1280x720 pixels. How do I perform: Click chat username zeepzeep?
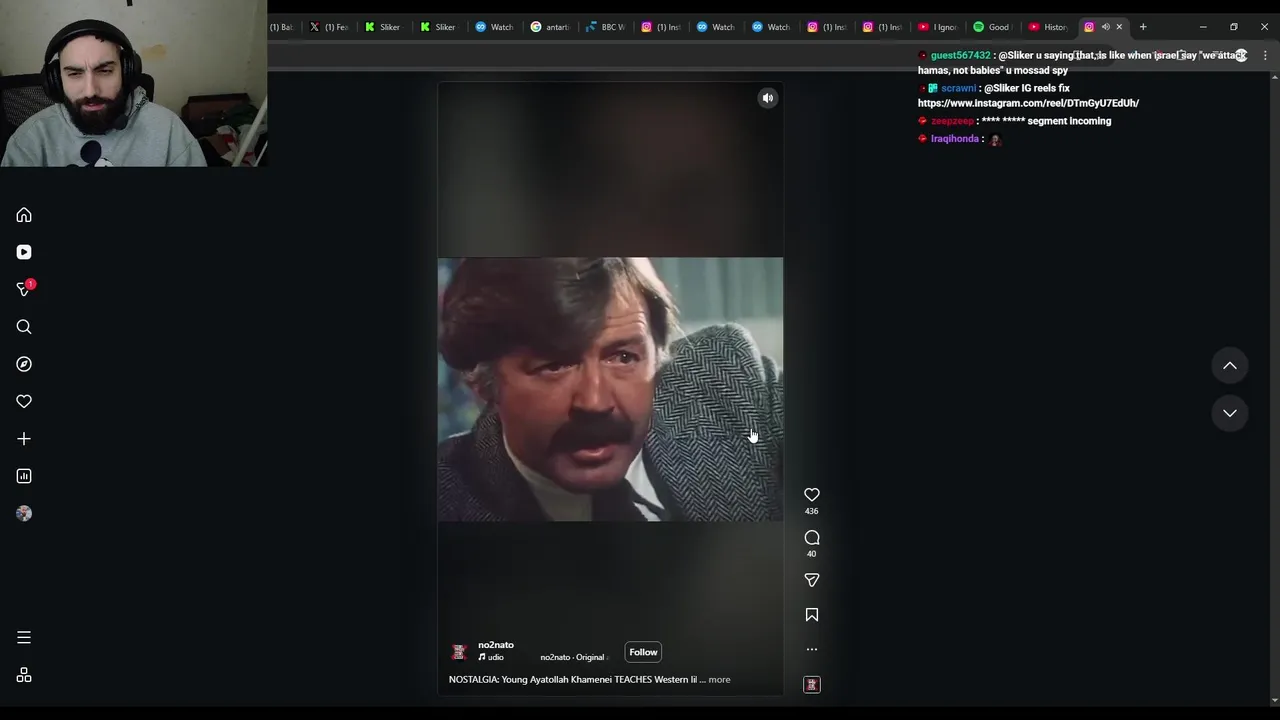click(x=952, y=121)
